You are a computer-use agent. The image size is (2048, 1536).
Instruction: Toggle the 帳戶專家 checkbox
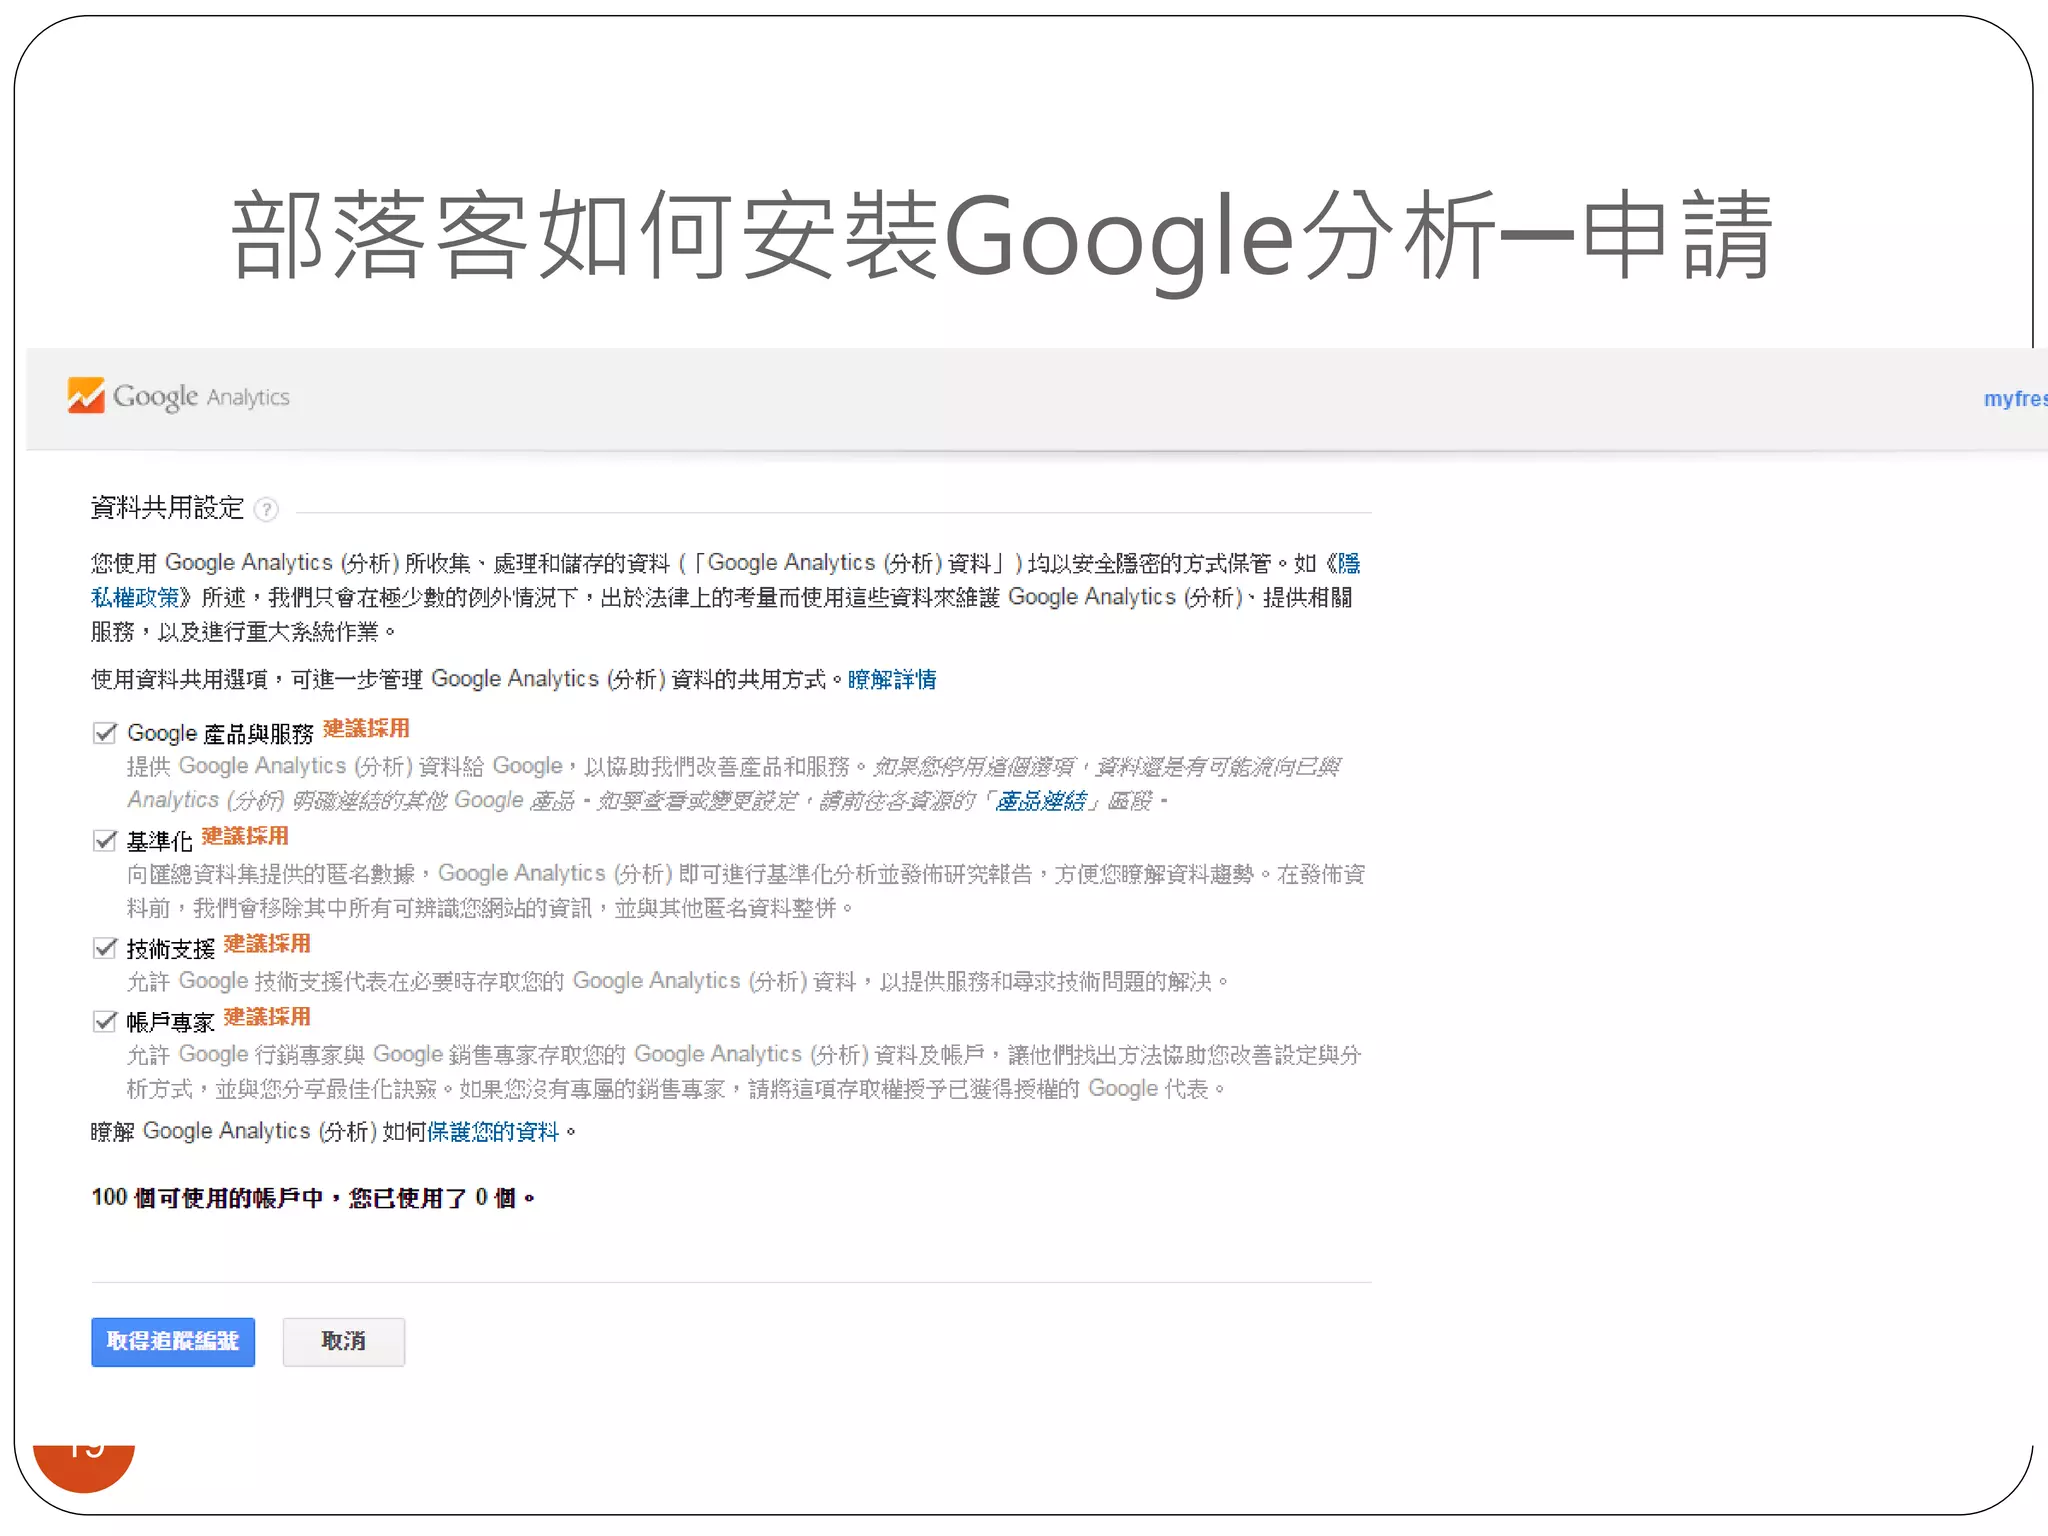tap(105, 1021)
